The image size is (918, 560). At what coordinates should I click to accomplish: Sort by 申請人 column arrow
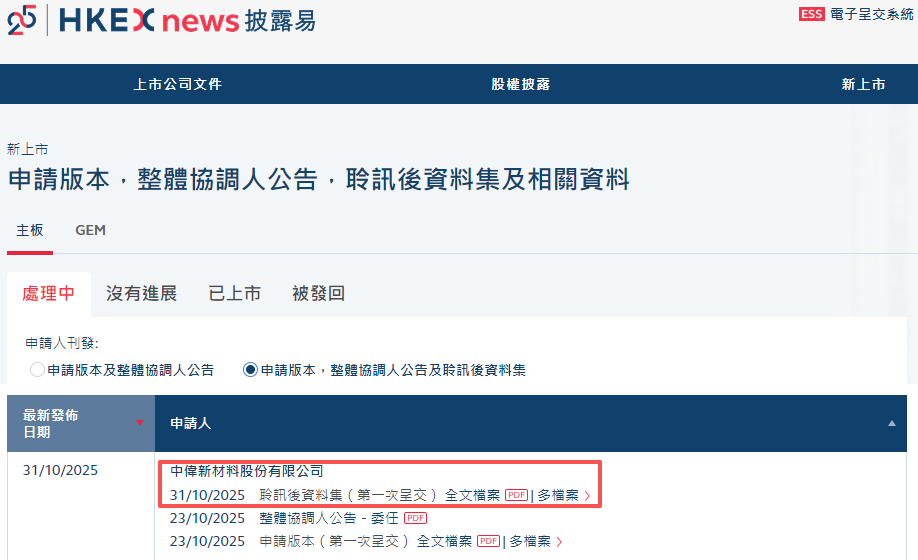point(892,423)
